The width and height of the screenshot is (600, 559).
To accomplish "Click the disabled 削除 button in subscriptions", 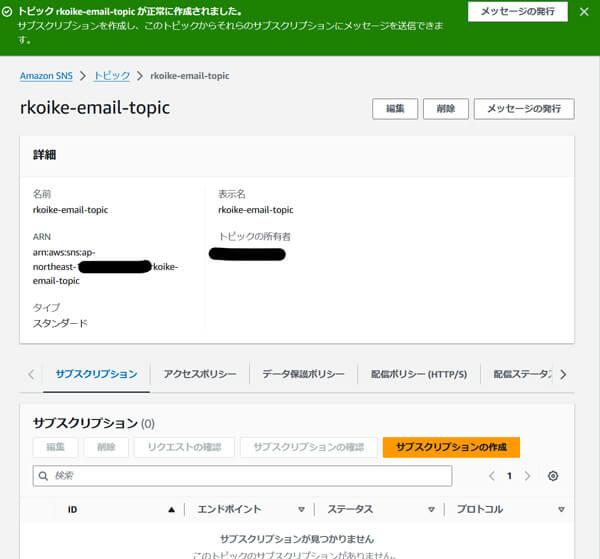I will pyautogui.click(x=106, y=447).
